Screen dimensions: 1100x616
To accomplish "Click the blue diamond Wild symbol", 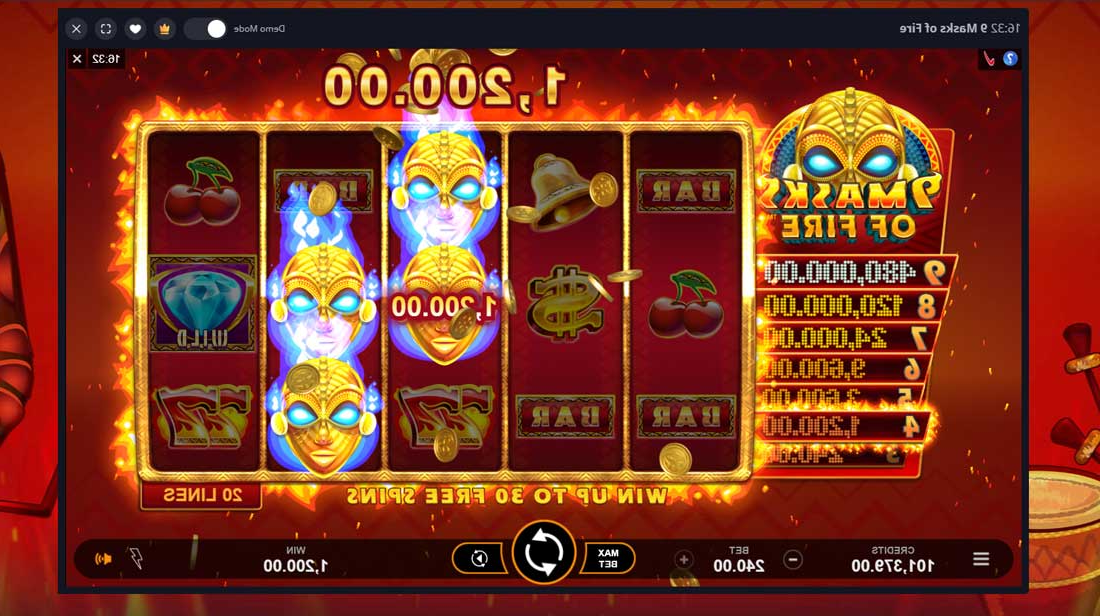I will 203,304.
